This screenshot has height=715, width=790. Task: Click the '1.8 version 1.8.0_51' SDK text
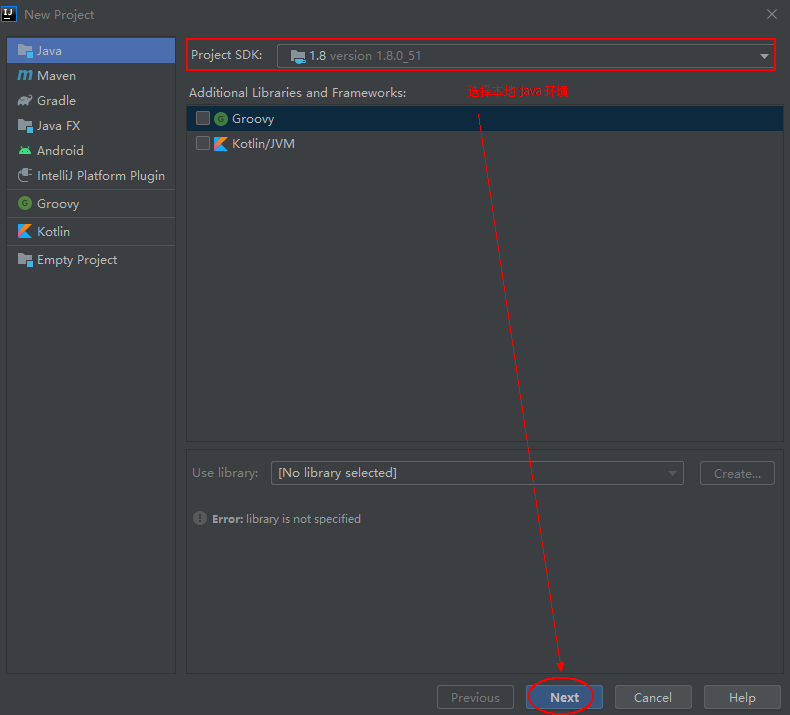click(x=365, y=56)
